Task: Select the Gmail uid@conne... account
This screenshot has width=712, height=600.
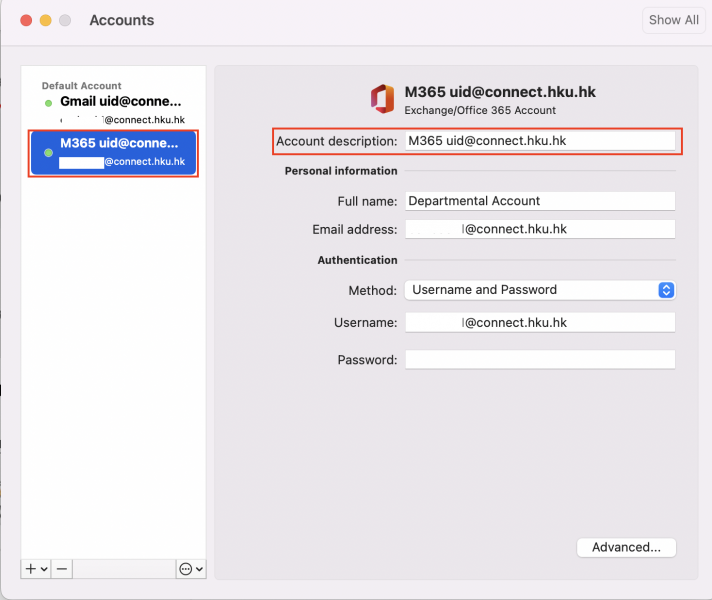Action: click(x=114, y=109)
